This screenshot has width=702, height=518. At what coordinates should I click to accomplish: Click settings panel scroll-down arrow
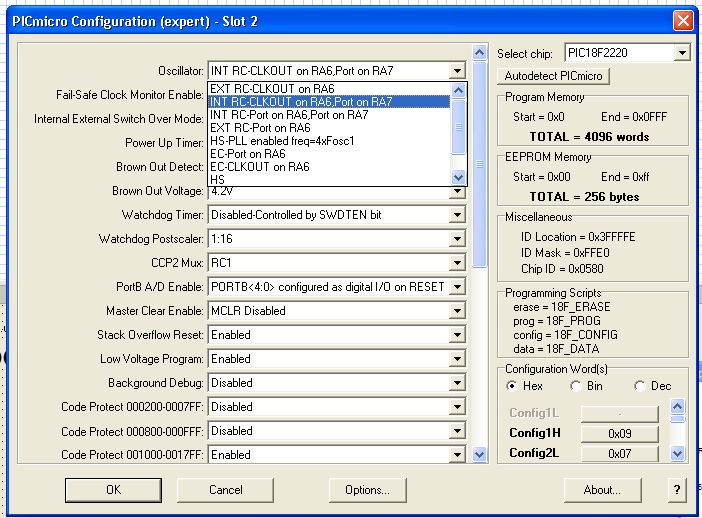click(x=479, y=455)
